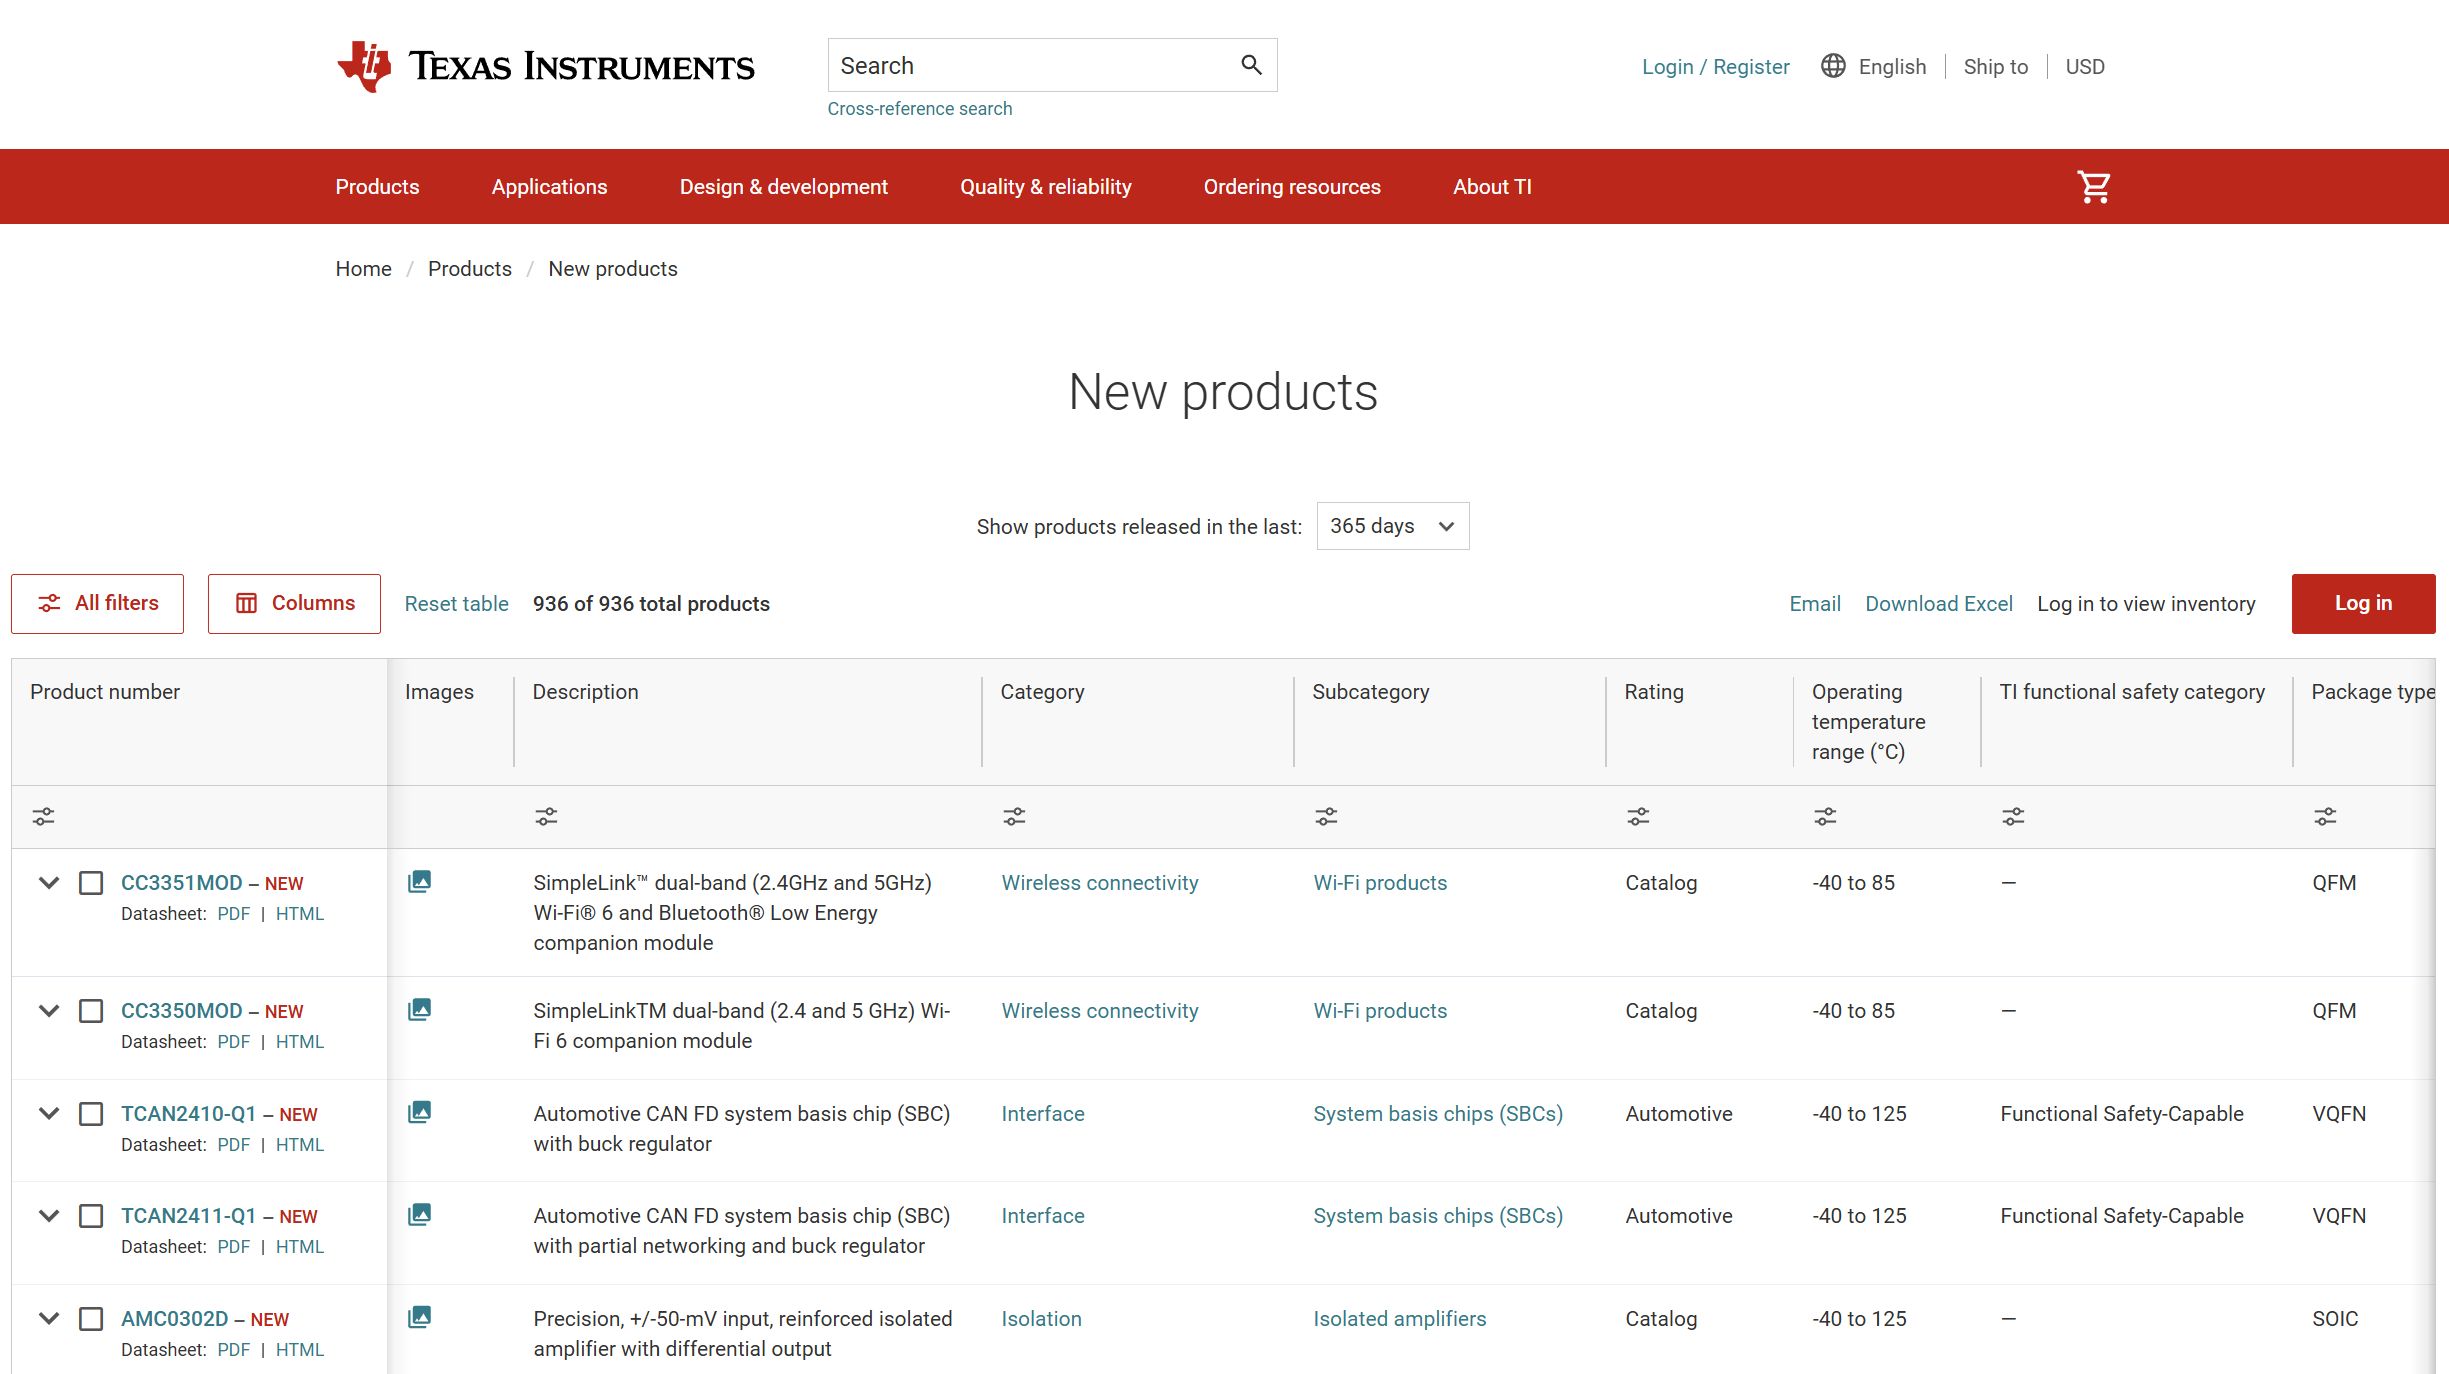
Task: Open filter icon under Category column
Action: point(1014,817)
